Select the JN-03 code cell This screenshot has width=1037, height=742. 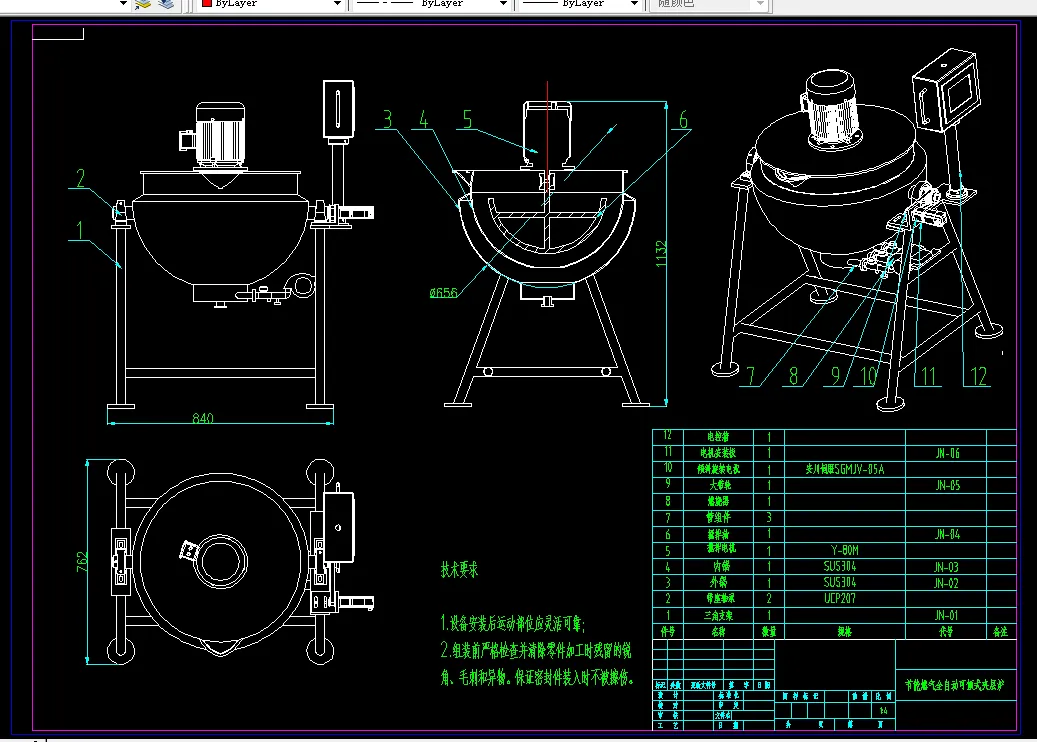946,567
